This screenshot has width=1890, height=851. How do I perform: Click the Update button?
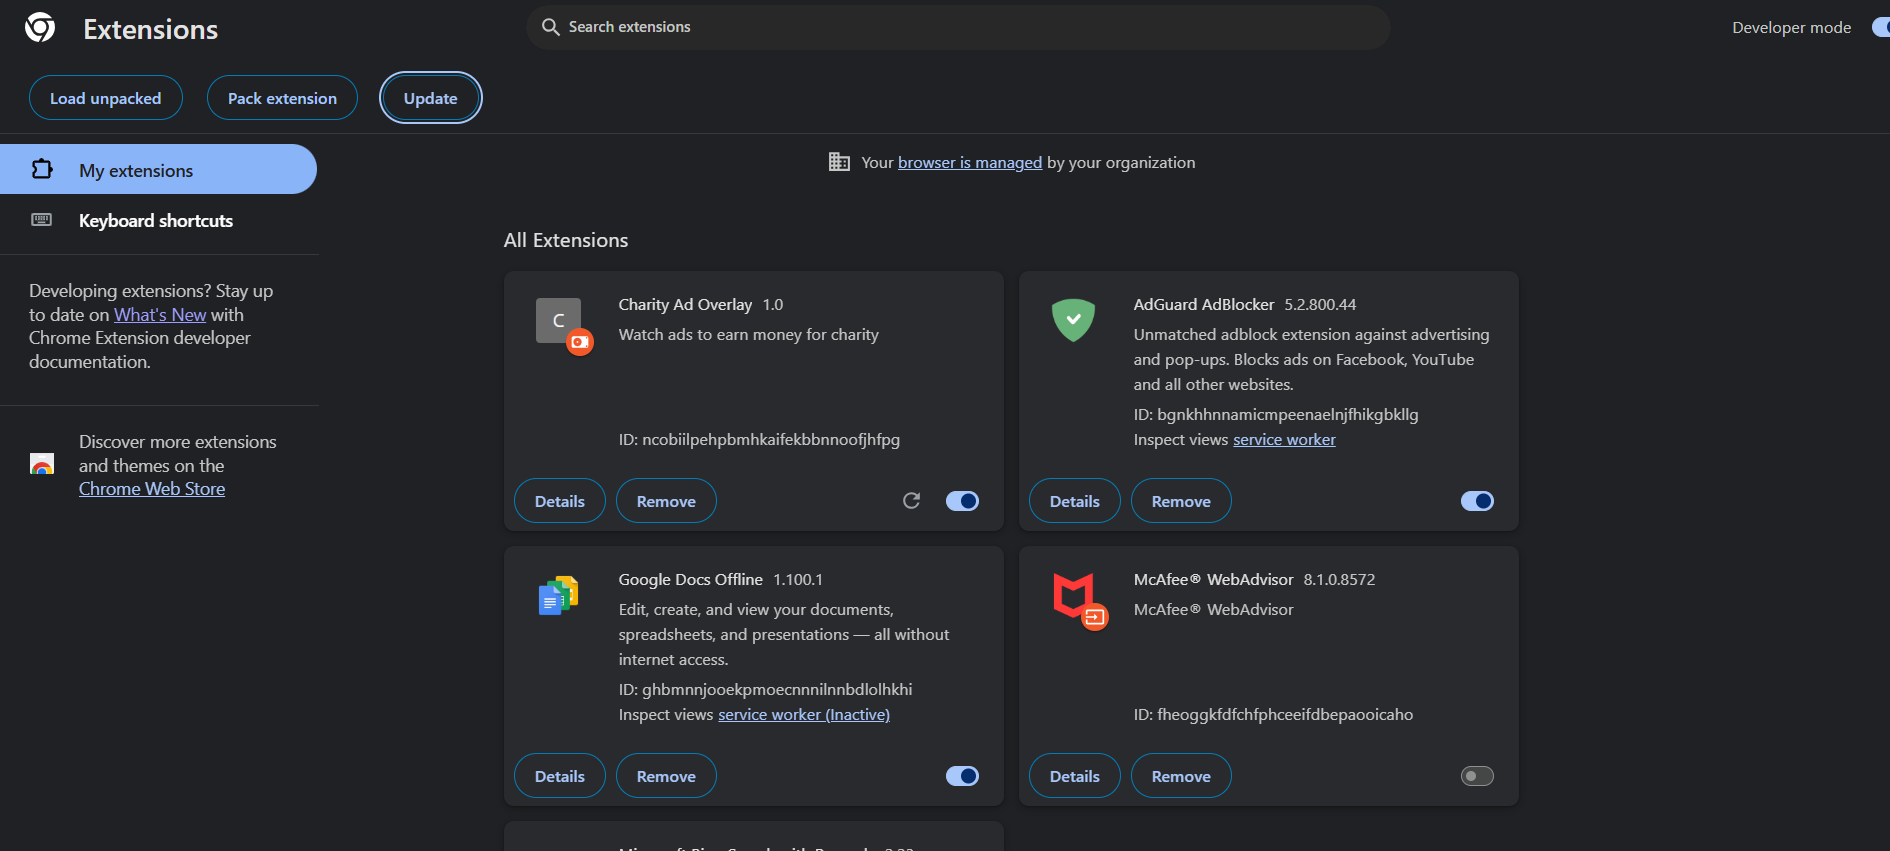pyautogui.click(x=431, y=98)
